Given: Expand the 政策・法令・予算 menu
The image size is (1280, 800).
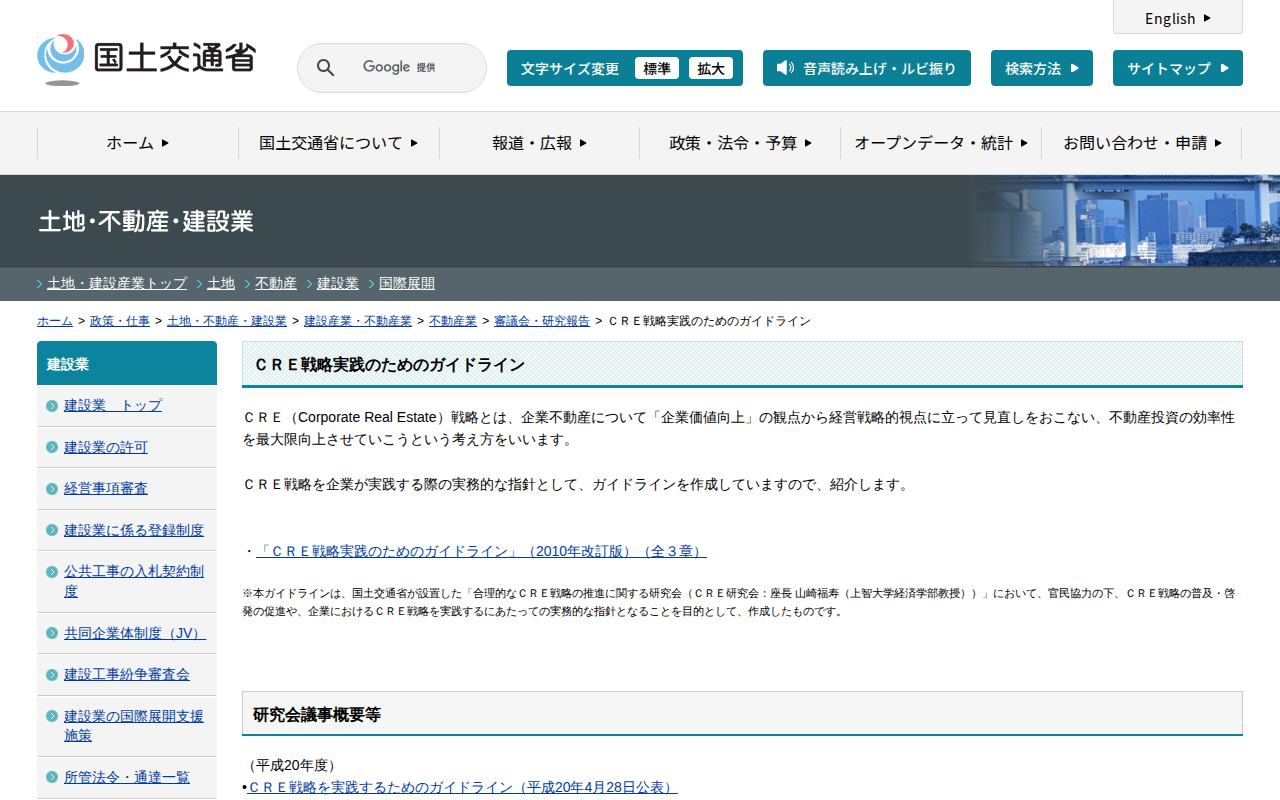Looking at the screenshot, I should point(740,143).
